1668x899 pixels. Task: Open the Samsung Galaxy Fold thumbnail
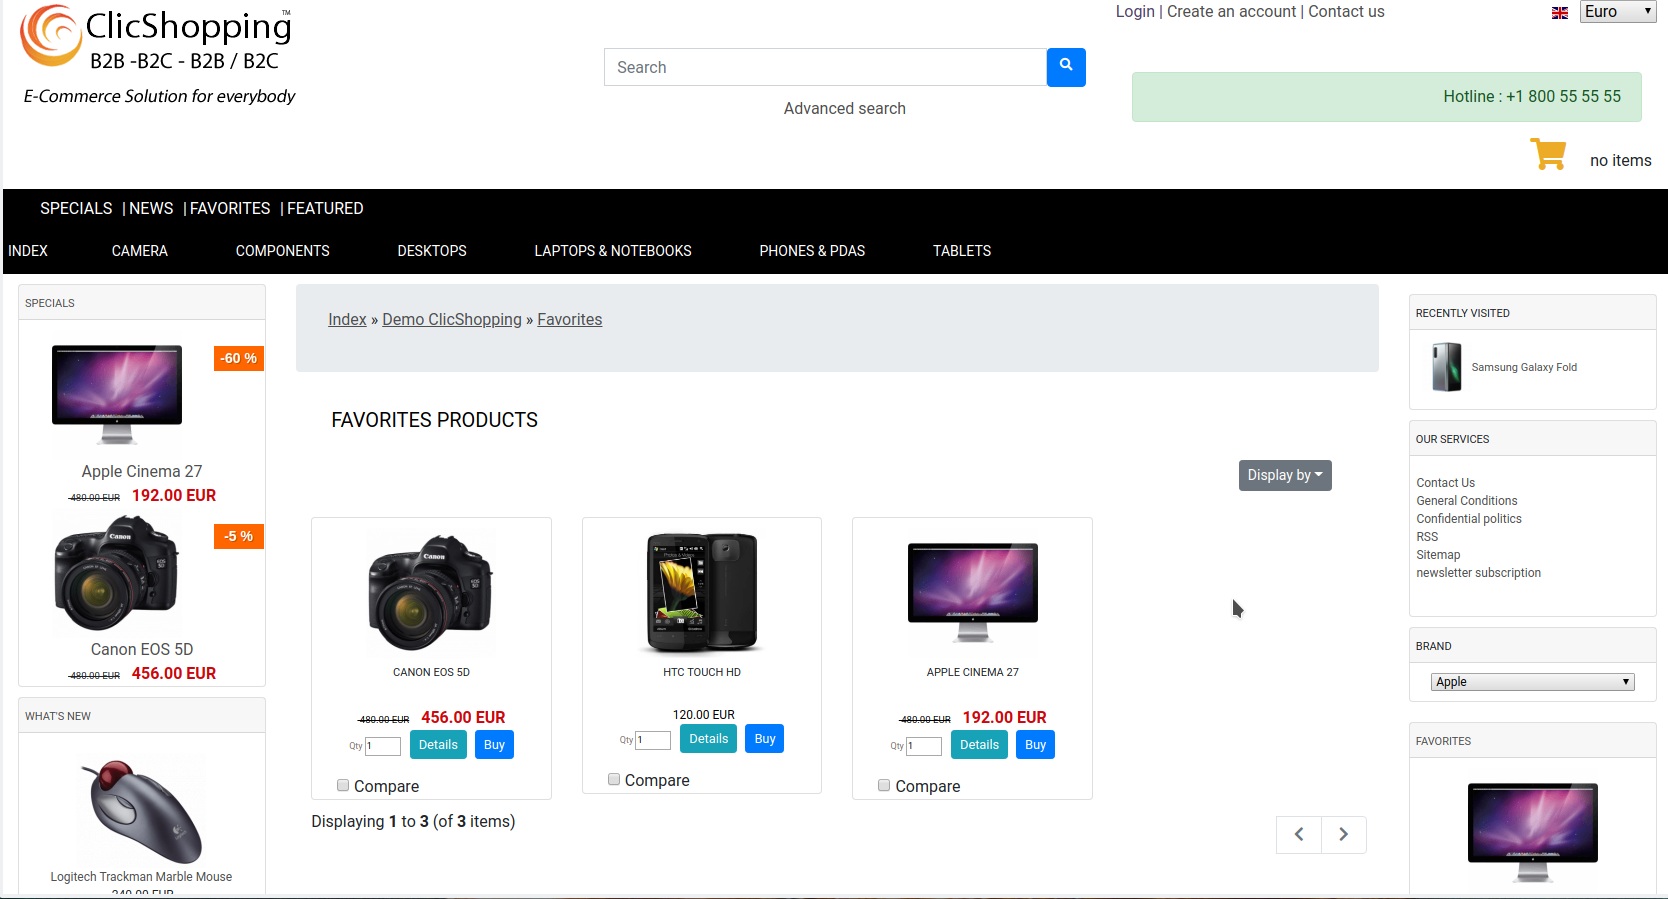point(1446,367)
